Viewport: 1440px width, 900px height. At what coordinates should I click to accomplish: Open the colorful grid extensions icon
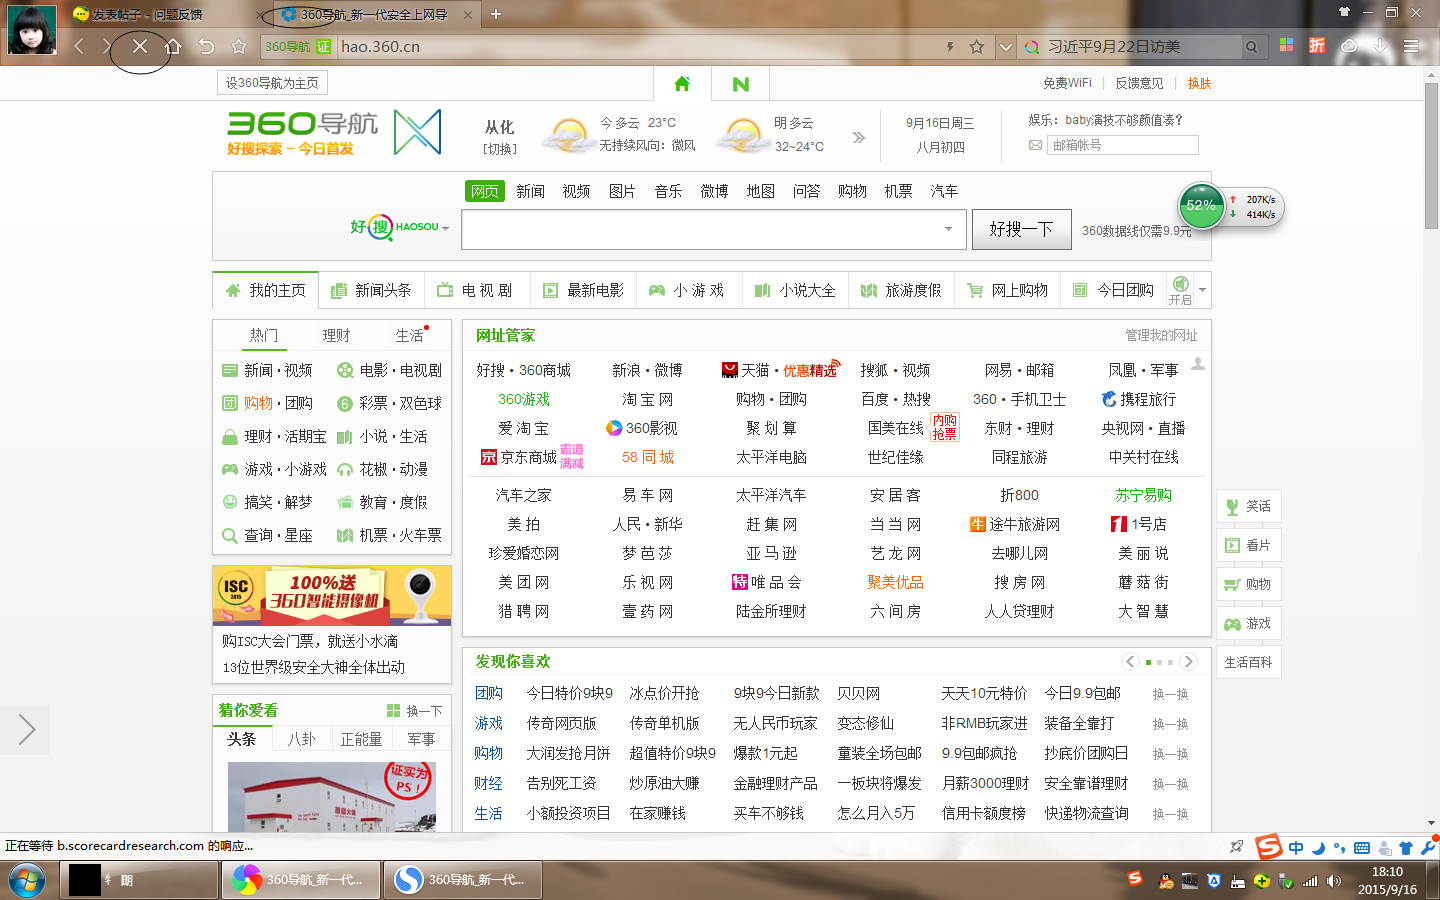coord(1286,45)
